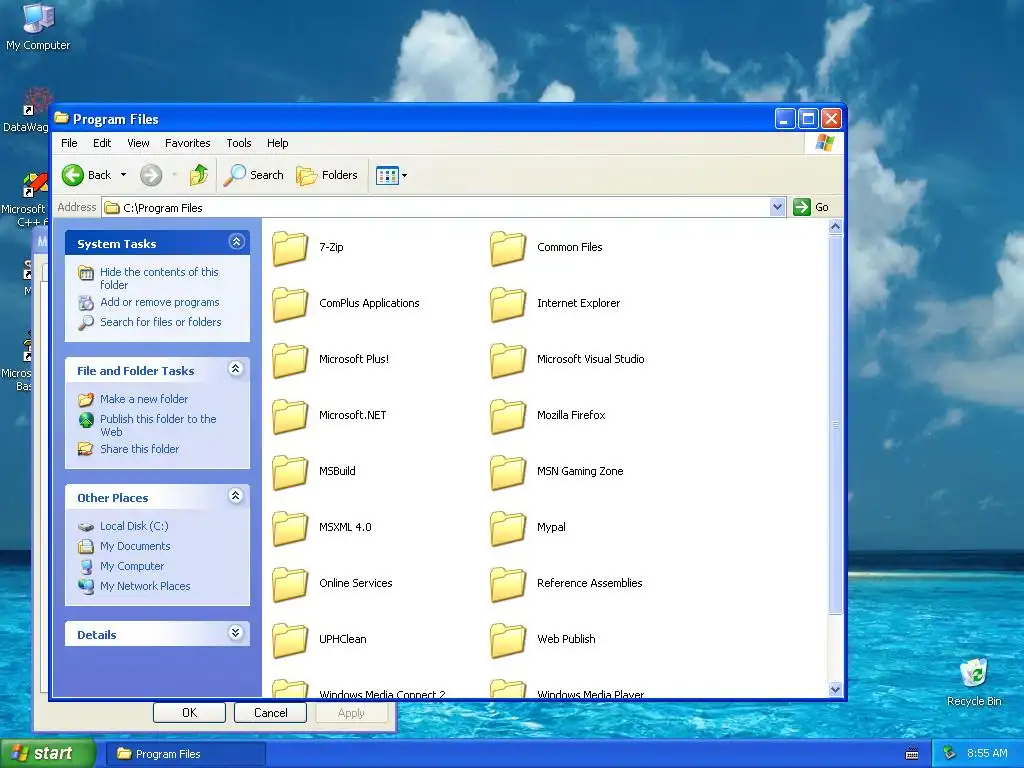Select the ComPlus Applications folder icon

coord(290,304)
